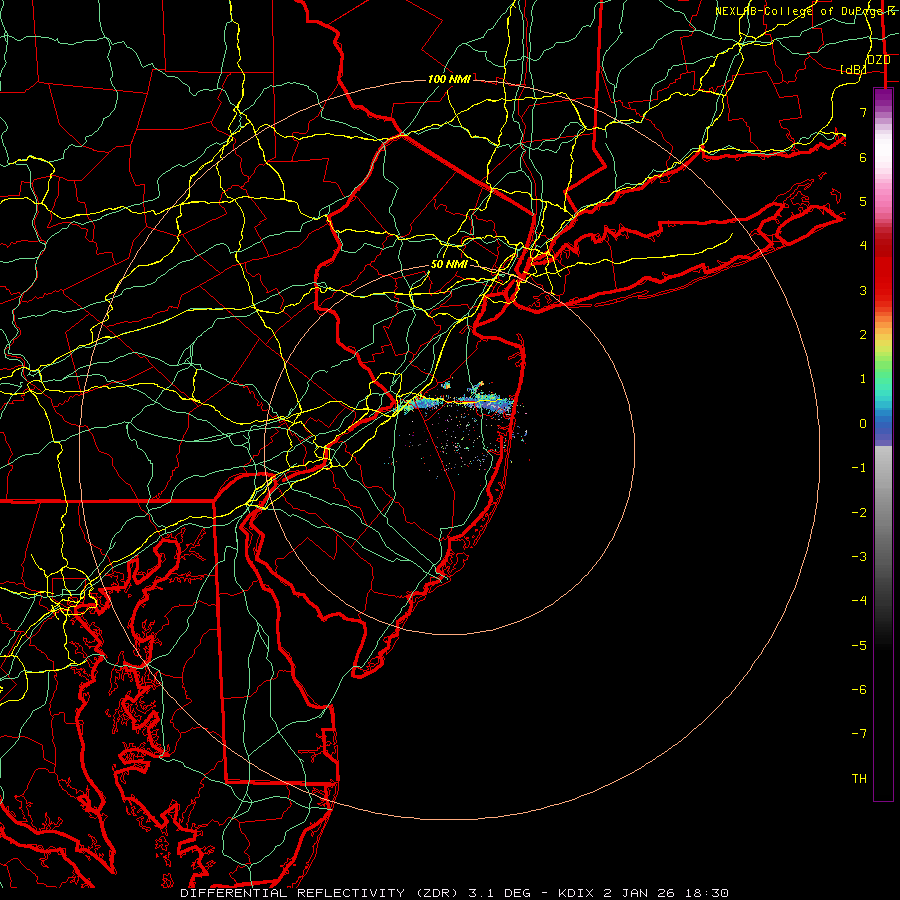Click the '4' value on the color scale
The height and width of the screenshot is (900, 900).
863,246
